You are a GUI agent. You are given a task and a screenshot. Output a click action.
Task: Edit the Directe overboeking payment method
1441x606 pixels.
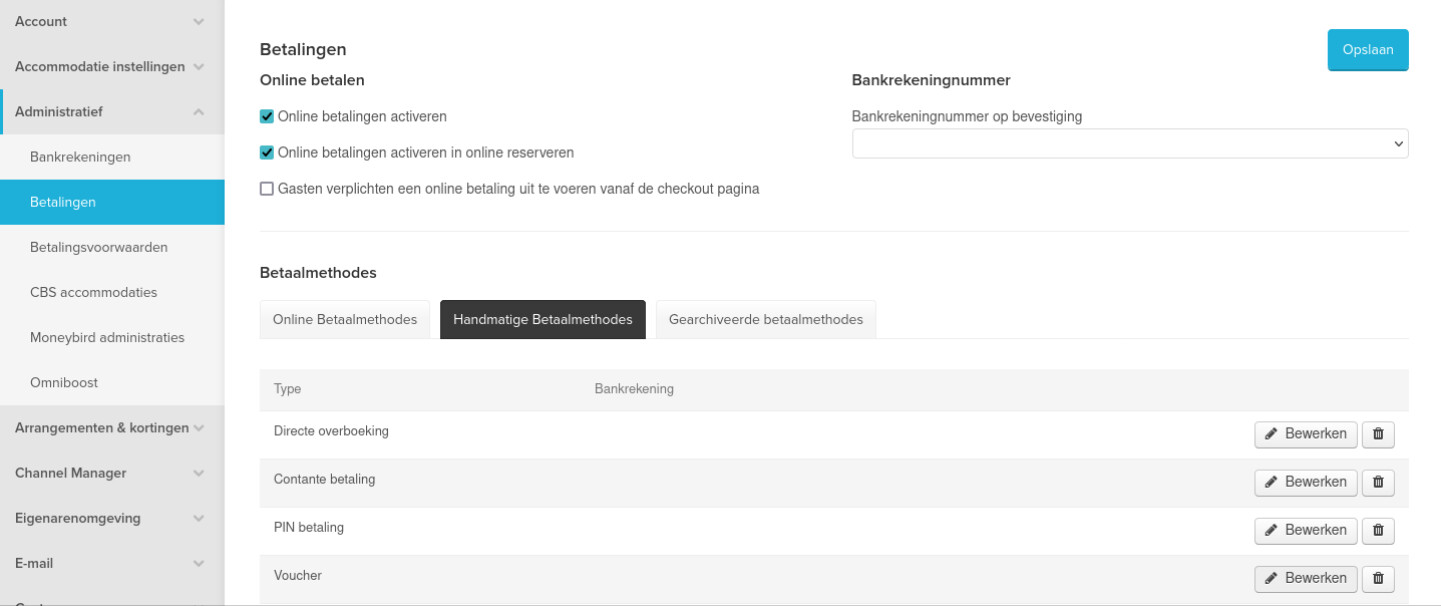point(1305,434)
